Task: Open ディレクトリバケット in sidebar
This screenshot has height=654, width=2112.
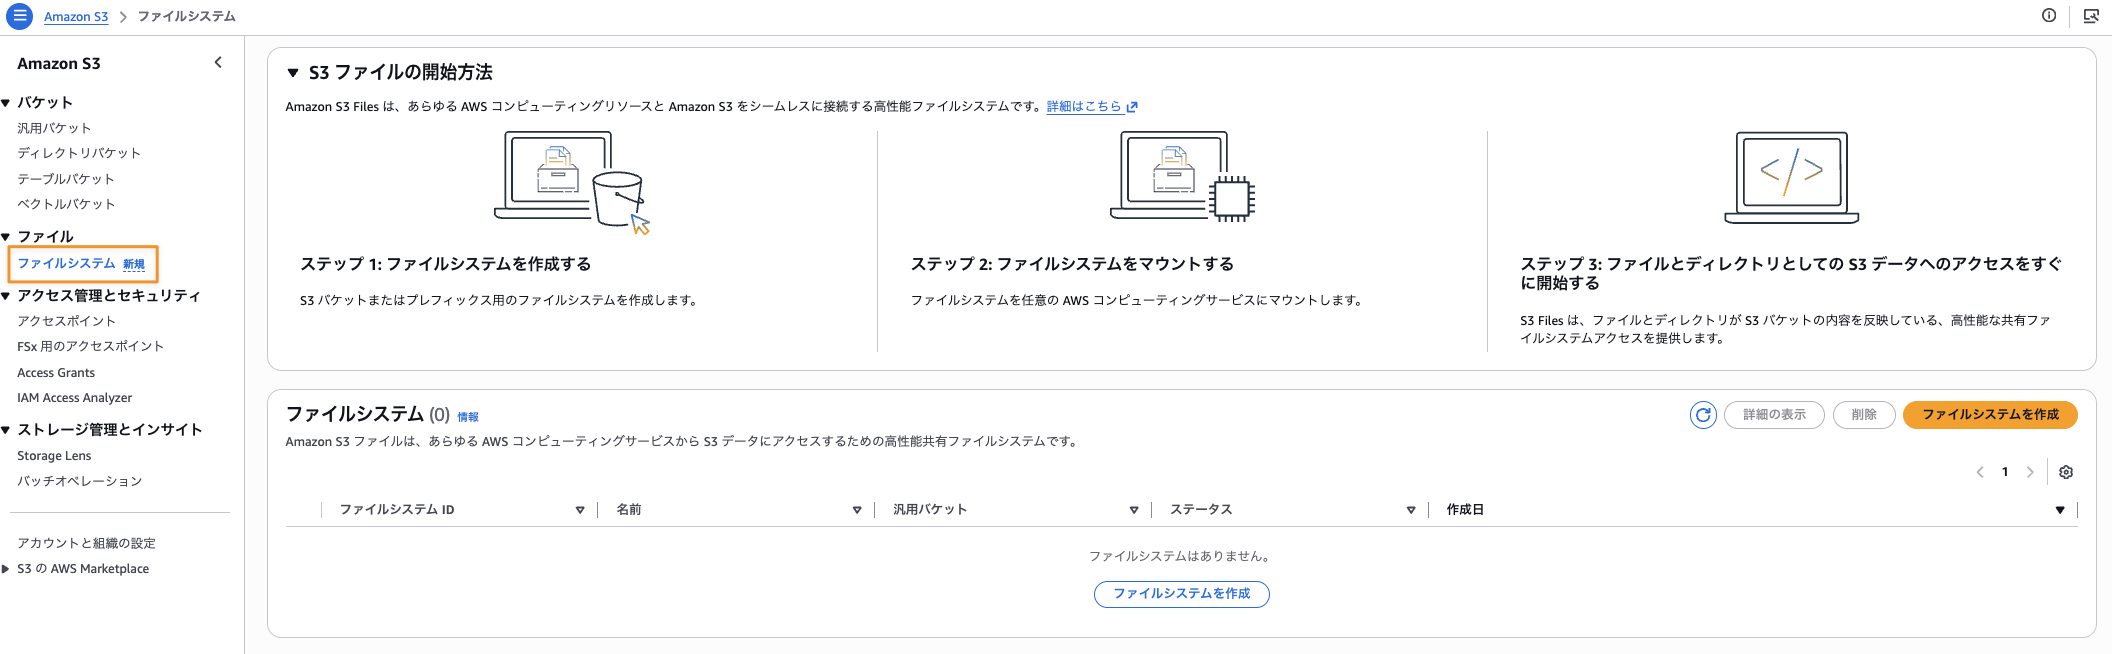Action: pos(79,153)
